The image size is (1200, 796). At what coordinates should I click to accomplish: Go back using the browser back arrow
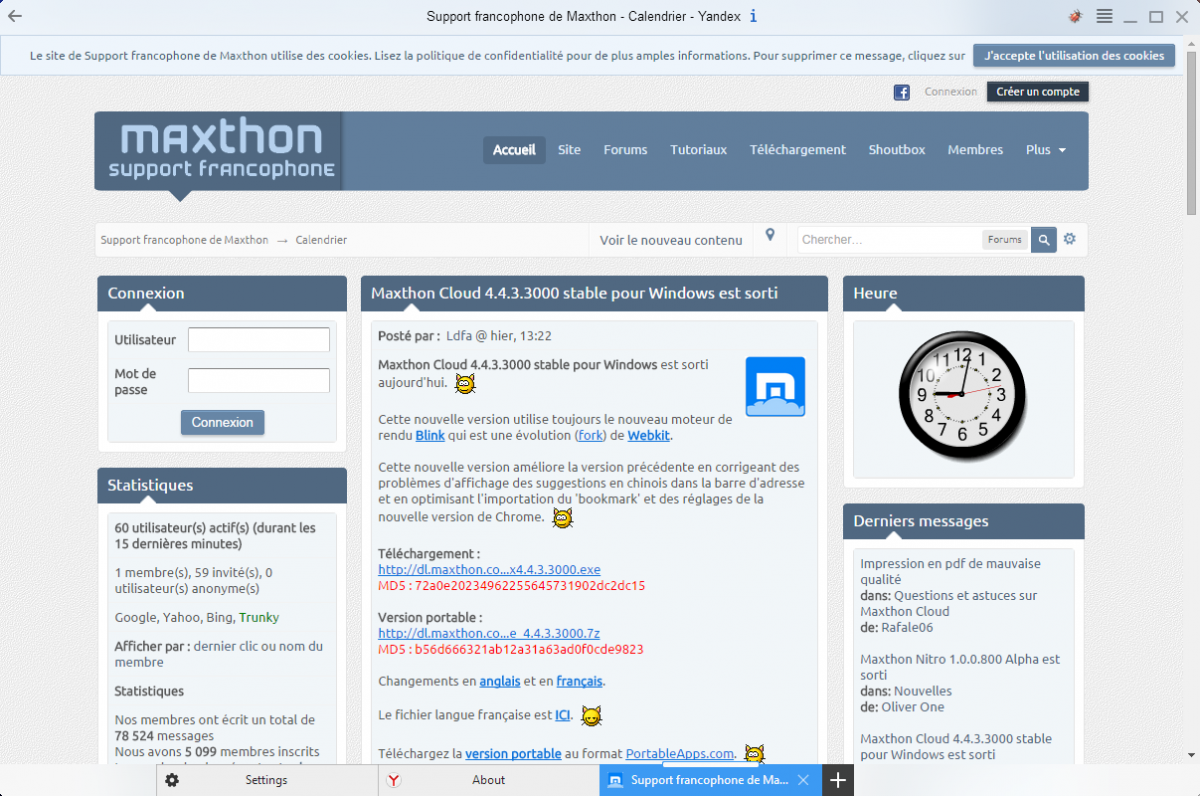click(x=15, y=16)
